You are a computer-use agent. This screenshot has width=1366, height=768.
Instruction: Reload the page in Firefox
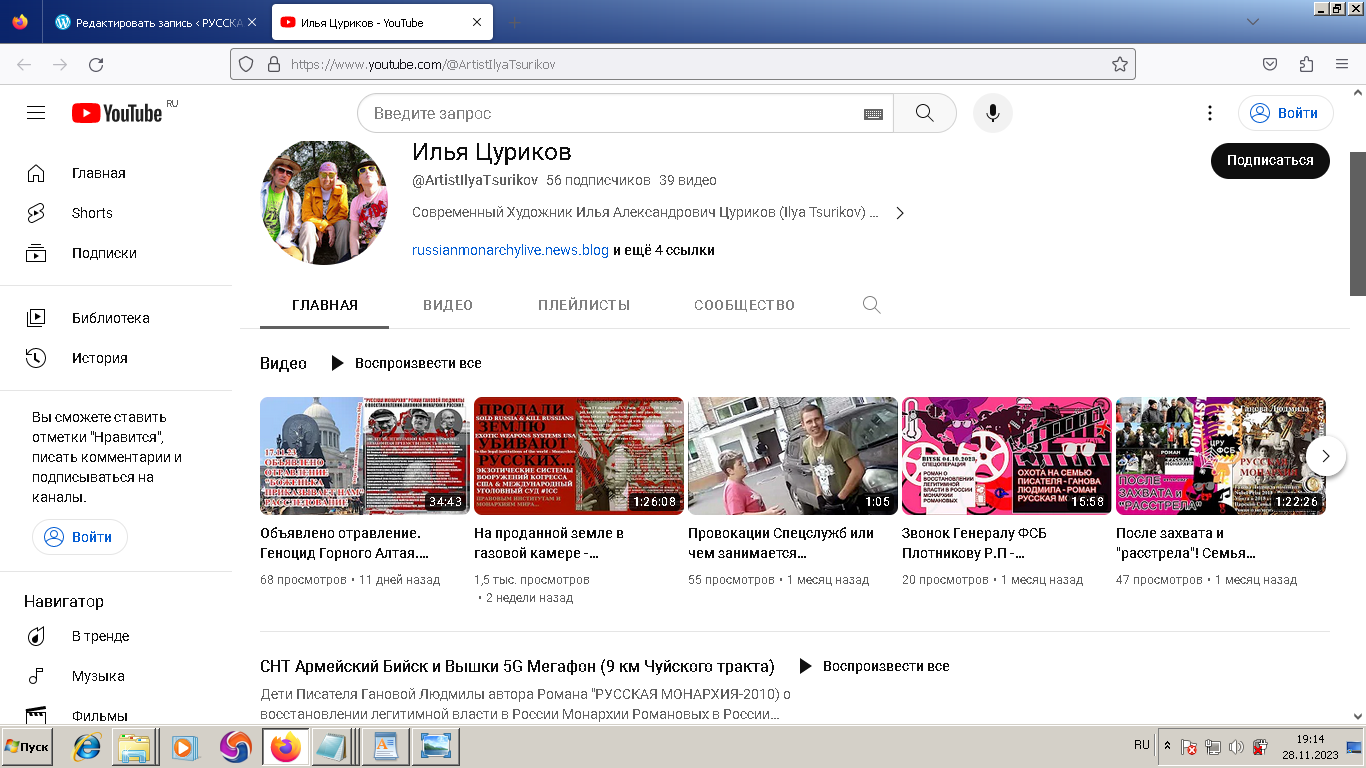[96, 64]
